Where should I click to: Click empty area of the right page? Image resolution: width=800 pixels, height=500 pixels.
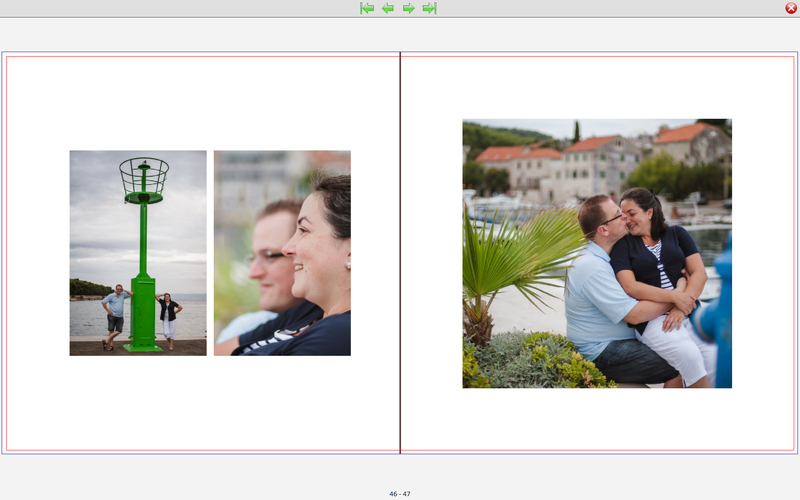point(600,420)
